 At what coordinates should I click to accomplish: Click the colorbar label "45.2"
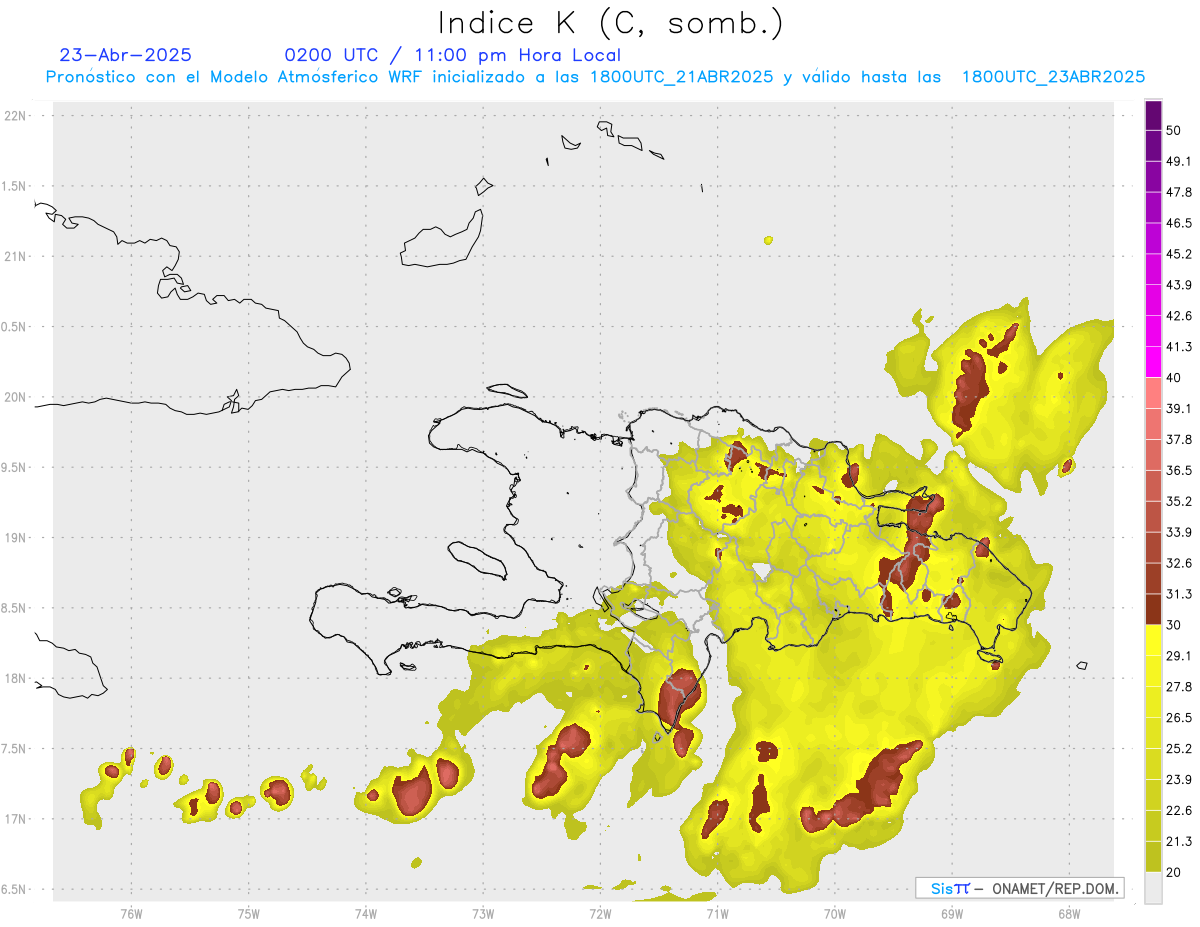[1179, 254]
